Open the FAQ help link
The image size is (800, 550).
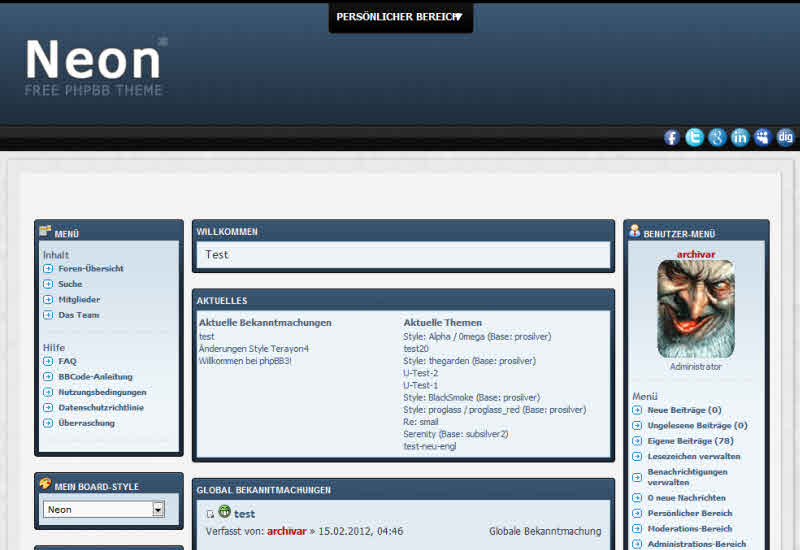(x=67, y=361)
